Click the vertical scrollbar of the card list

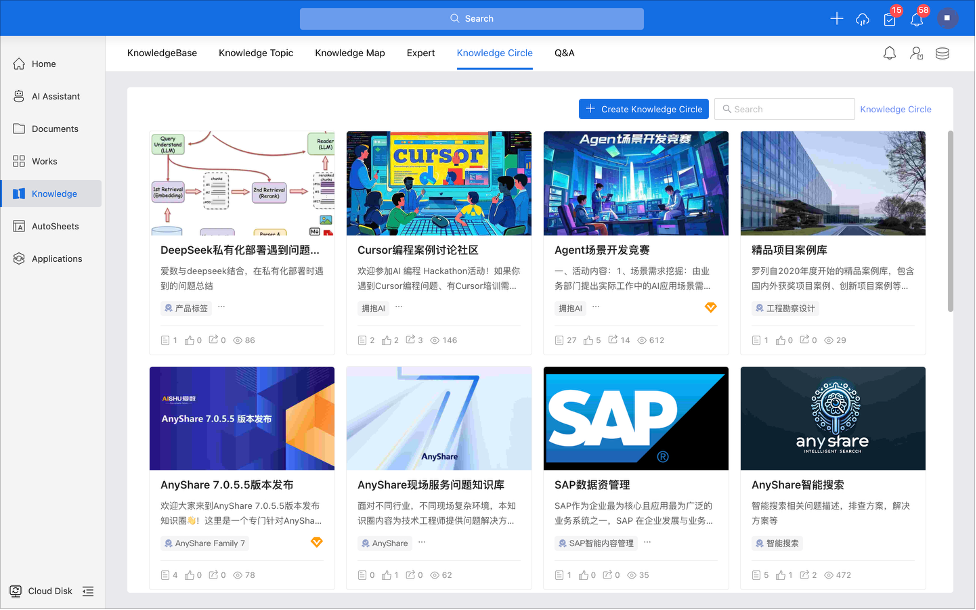(x=949, y=220)
